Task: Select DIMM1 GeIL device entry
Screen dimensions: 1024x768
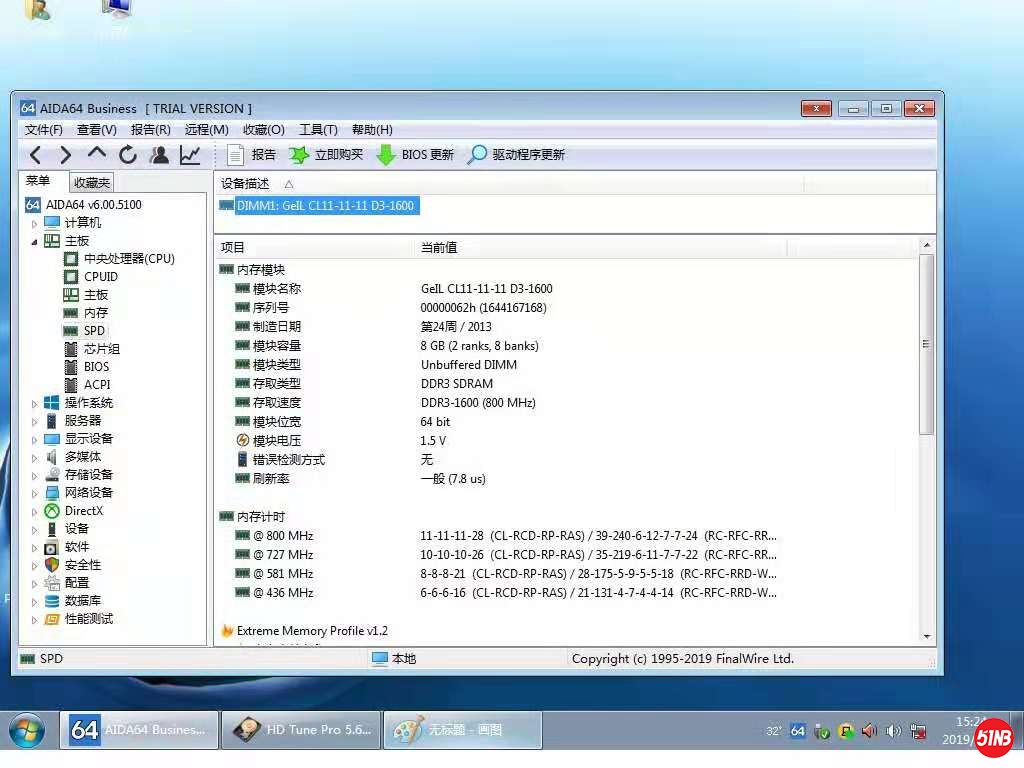Action: point(325,206)
